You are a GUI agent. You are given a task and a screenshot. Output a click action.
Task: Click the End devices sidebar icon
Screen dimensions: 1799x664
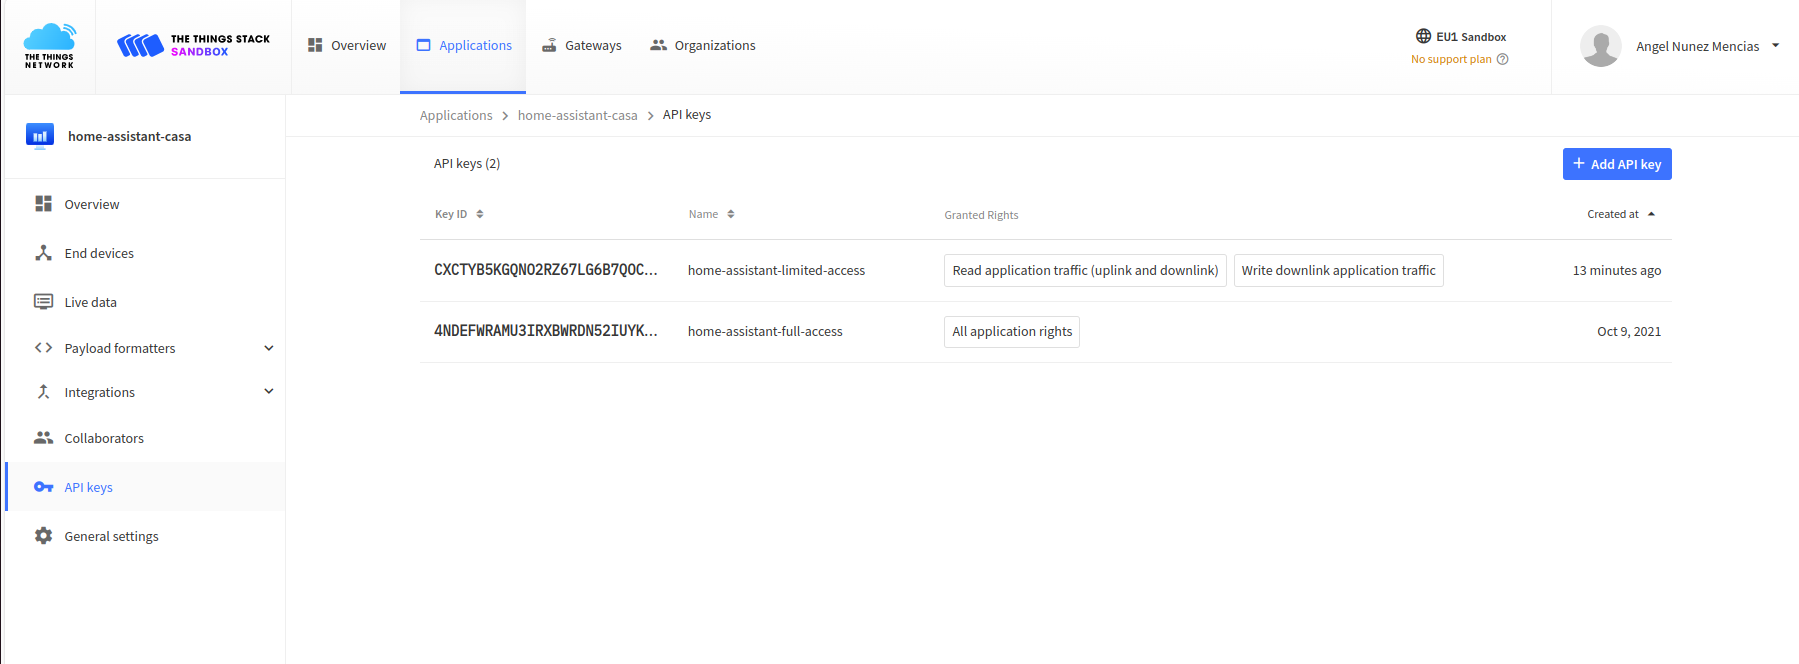(43, 253)
